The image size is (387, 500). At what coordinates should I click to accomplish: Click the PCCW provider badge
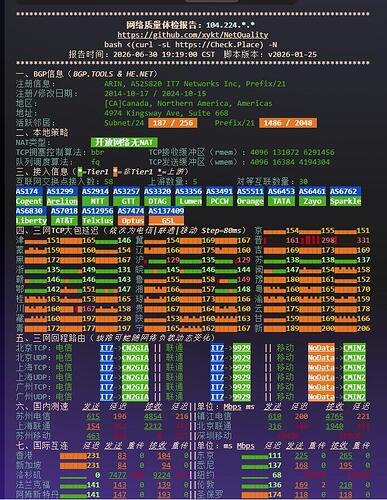pos(219,201)
